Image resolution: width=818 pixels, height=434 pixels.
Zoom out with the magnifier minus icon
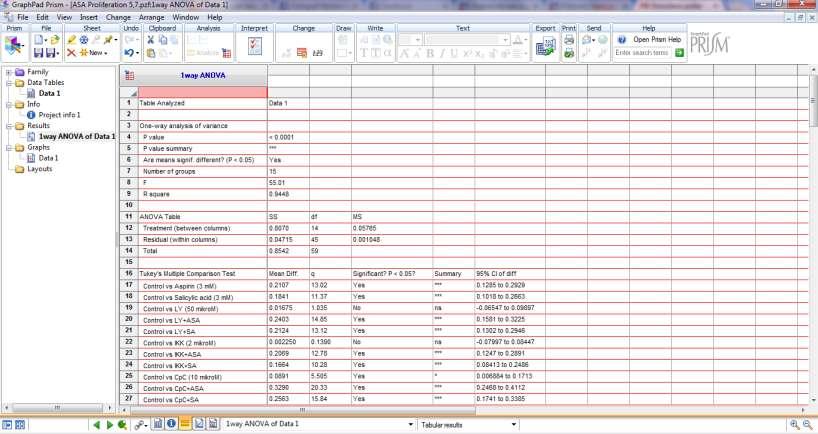(x=807, y=425)
